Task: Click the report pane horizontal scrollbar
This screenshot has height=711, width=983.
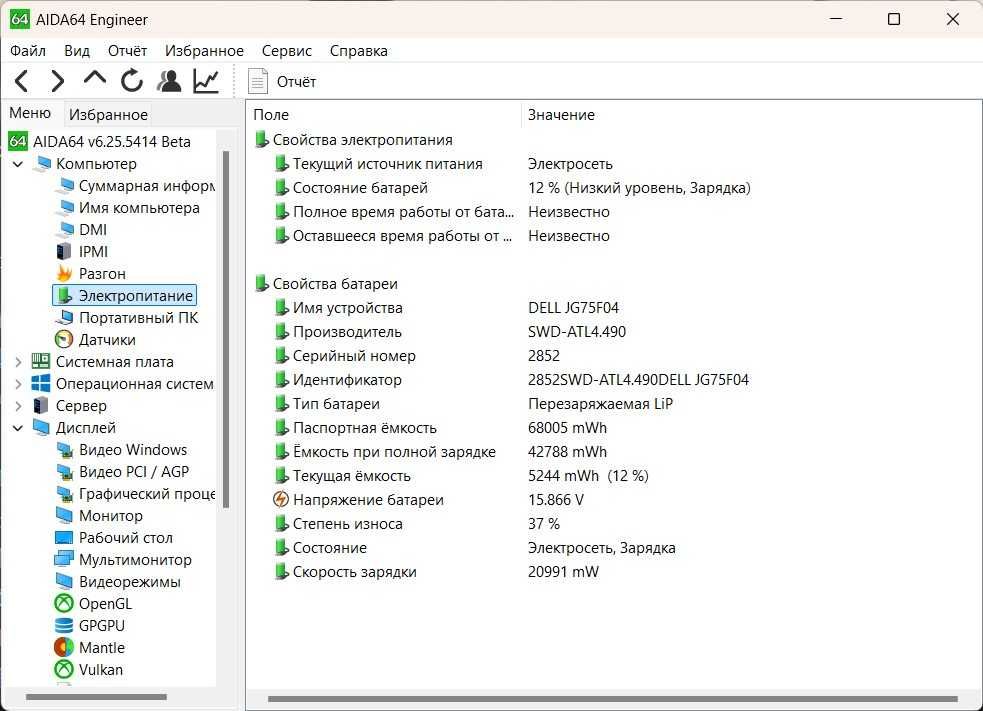Action: (x=612, y=698)
